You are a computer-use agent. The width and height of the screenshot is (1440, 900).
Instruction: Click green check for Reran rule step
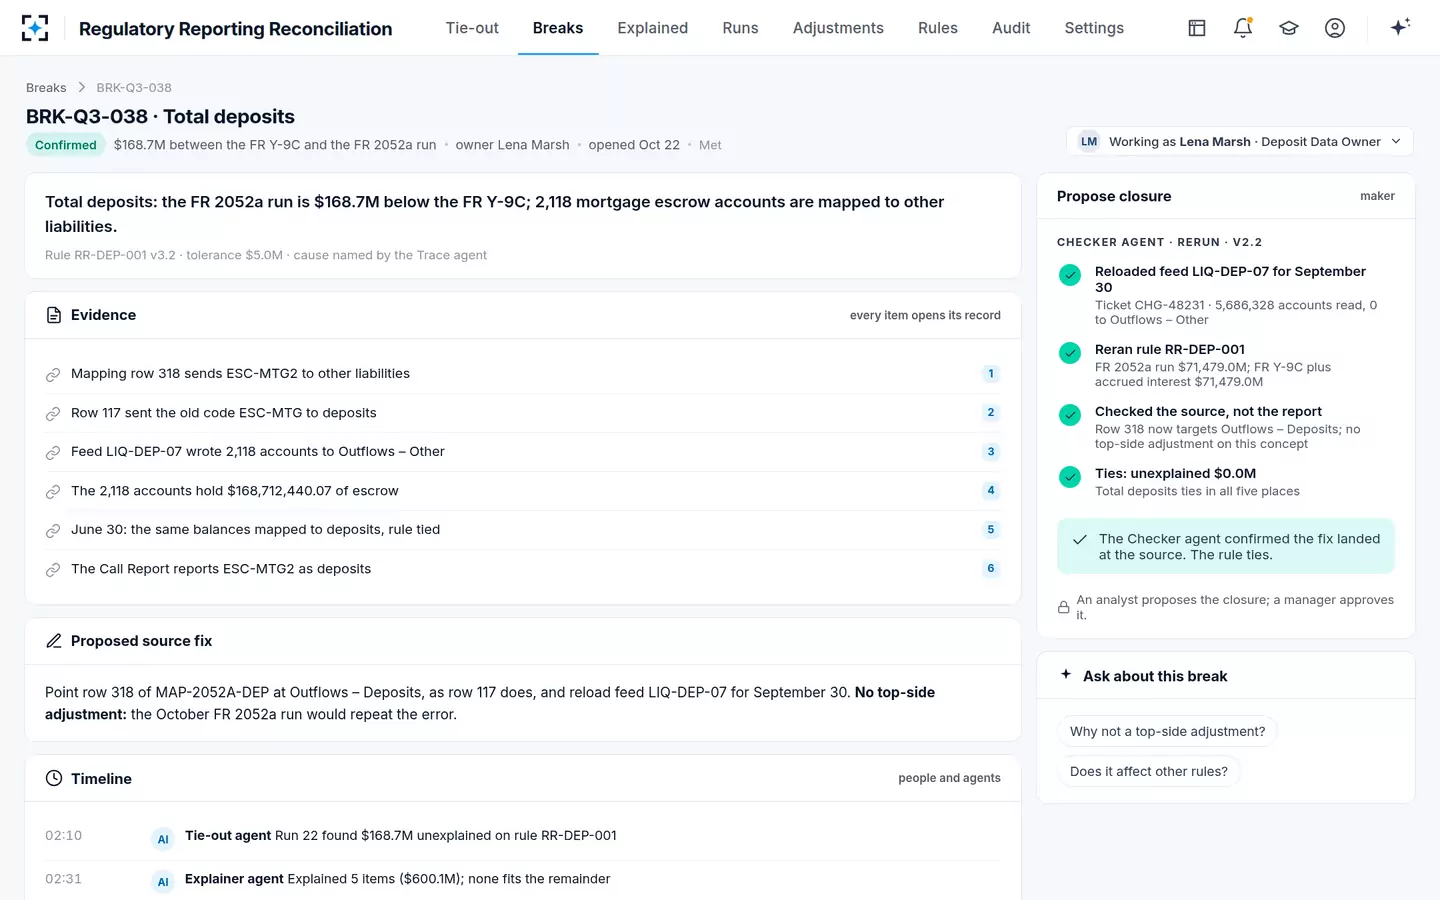[1070, 352]
